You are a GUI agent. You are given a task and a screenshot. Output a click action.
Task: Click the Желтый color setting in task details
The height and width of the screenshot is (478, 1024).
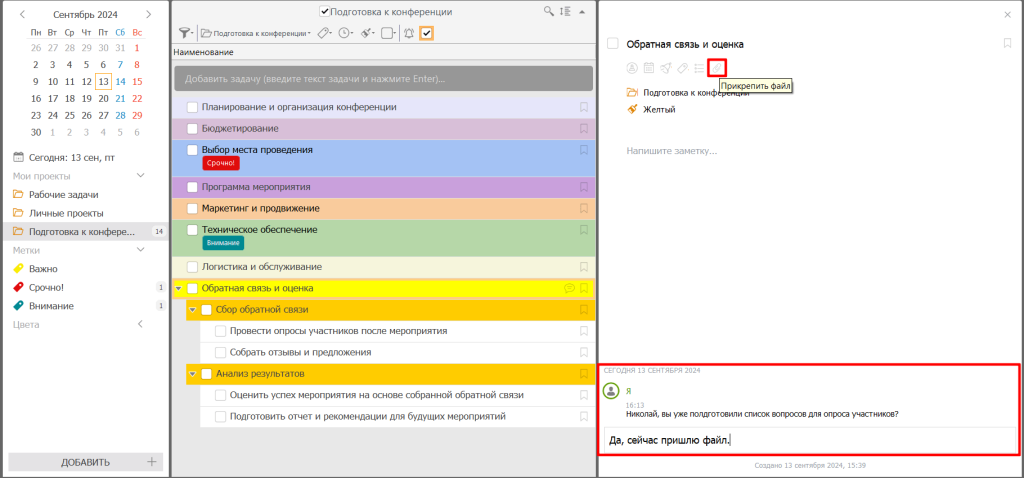click(x=659, y=109)
